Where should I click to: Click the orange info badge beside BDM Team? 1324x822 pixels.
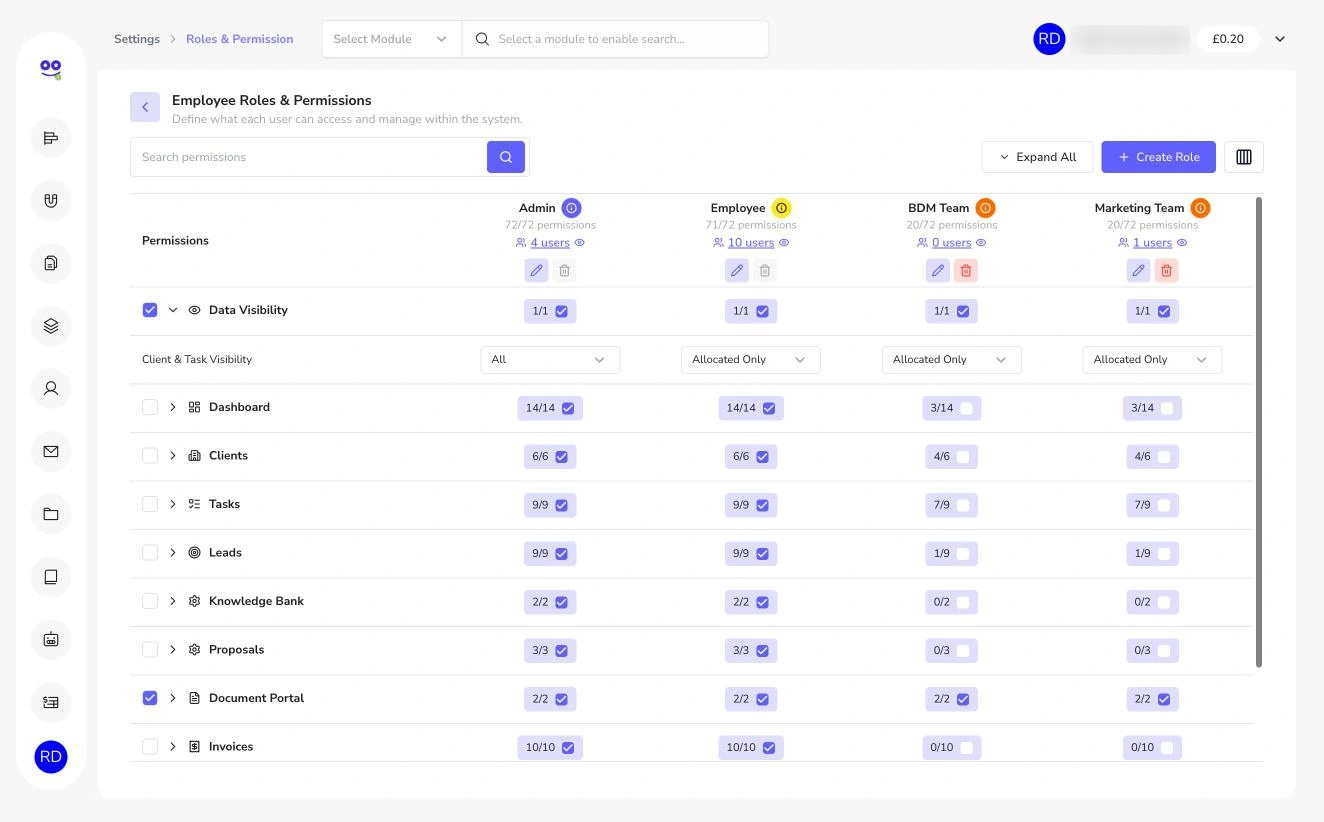tap(985, 208)
